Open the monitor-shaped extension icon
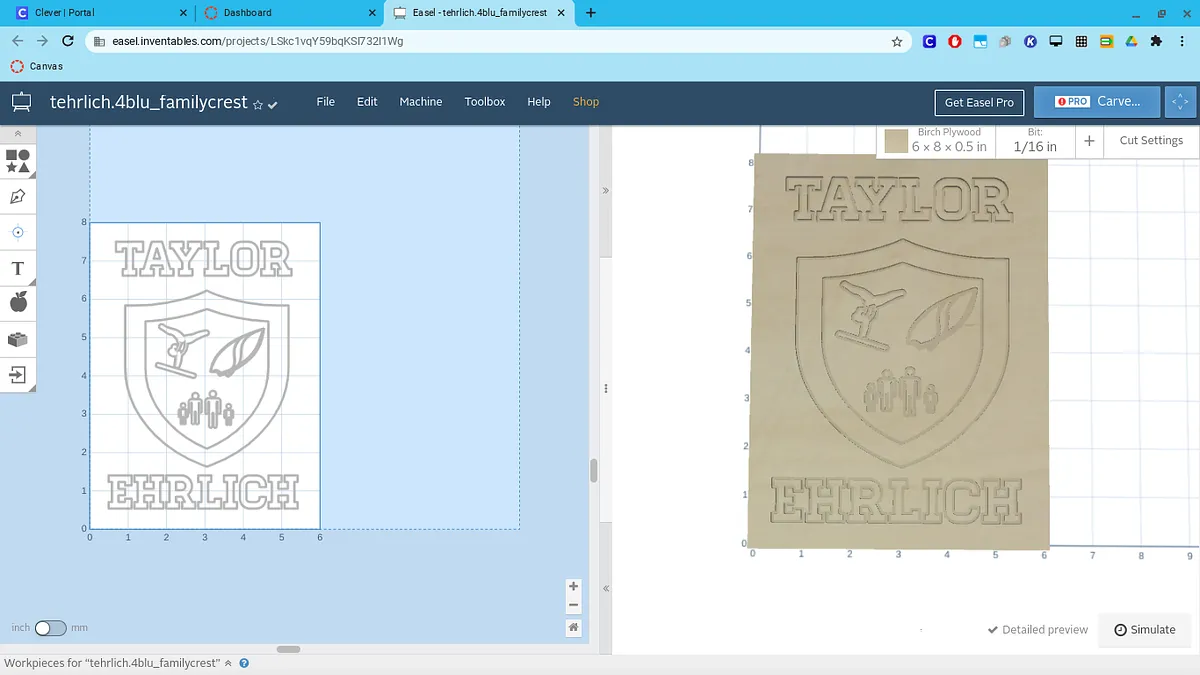 click(x=1056, y=42)
